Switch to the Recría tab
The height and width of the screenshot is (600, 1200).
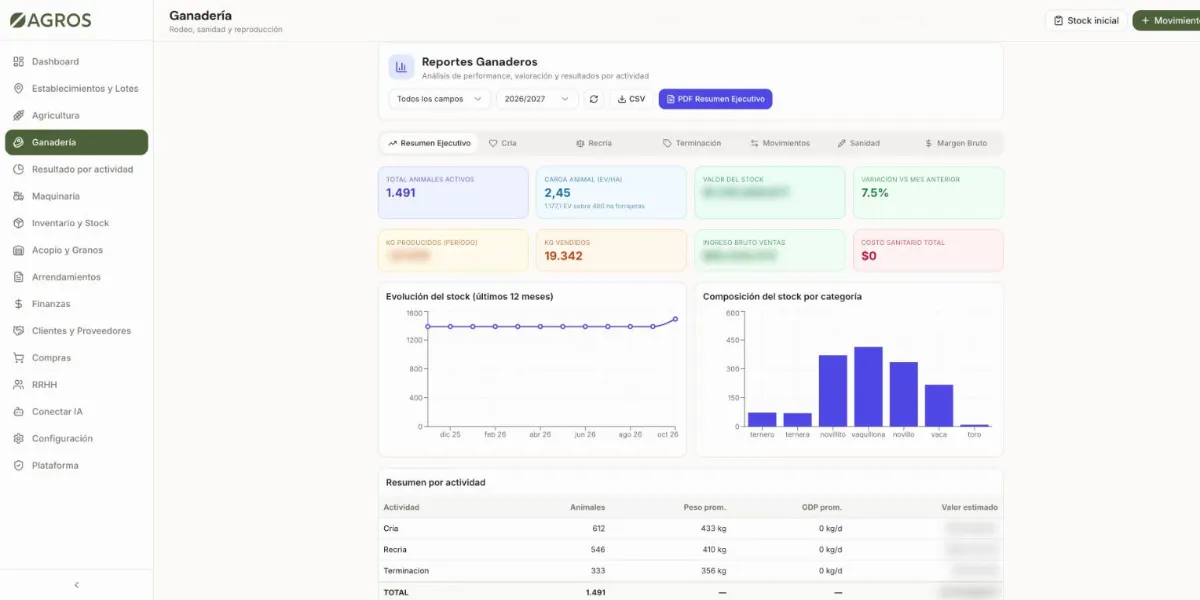pyautogui.click(x=594, y=143)
